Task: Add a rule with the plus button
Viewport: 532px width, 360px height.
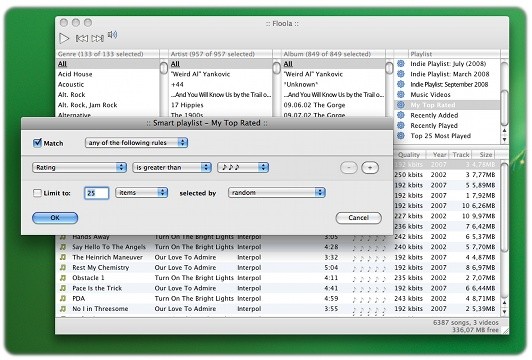Action: point(370,168)
